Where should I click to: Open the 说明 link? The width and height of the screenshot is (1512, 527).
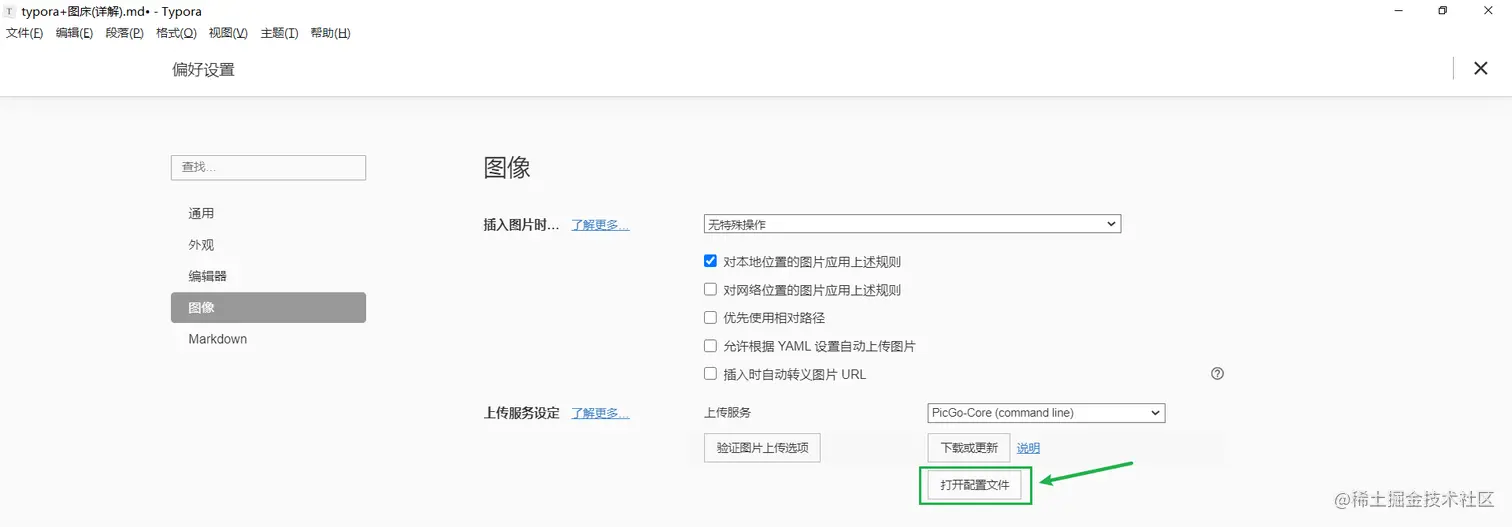(1028, 448)
